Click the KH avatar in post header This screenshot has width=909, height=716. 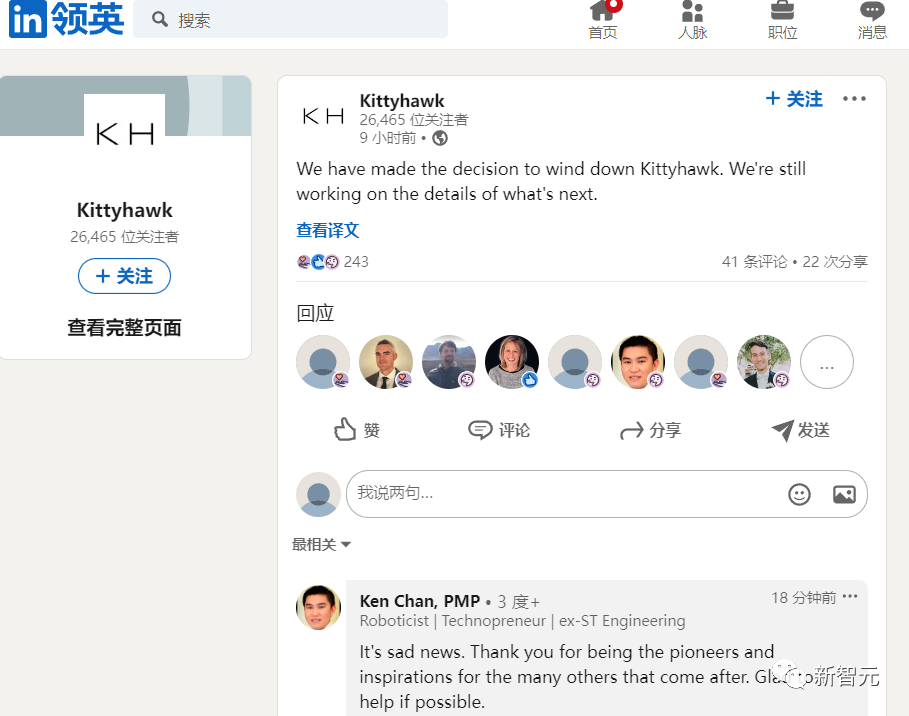point(323,117)
